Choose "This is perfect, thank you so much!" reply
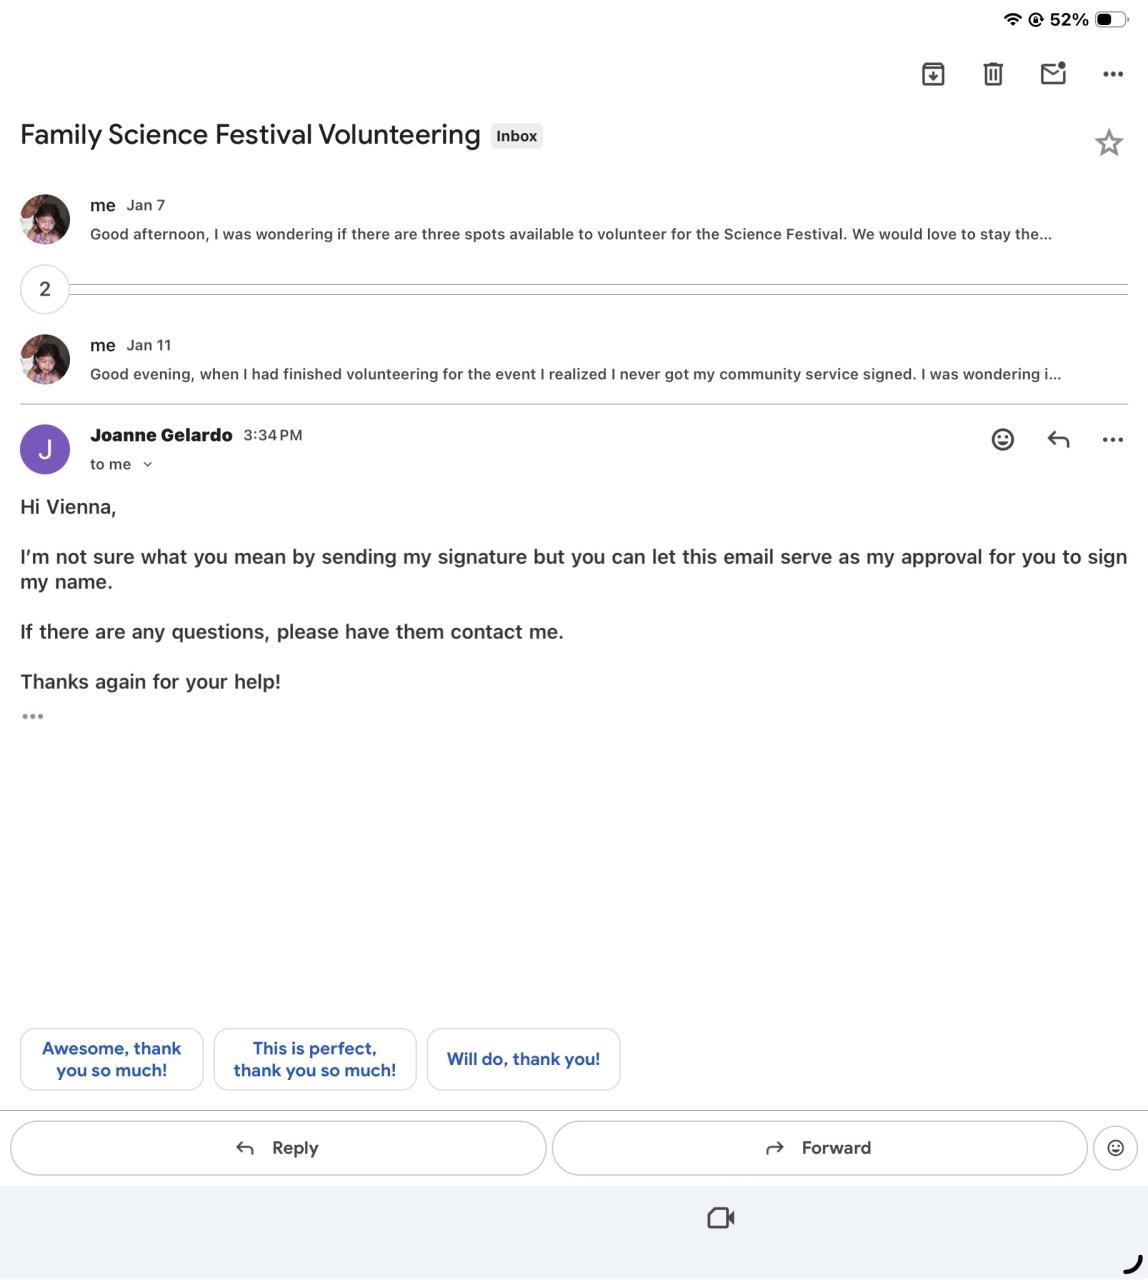The width and height of the screenshot is (1148, 1280). (315, 1059)
